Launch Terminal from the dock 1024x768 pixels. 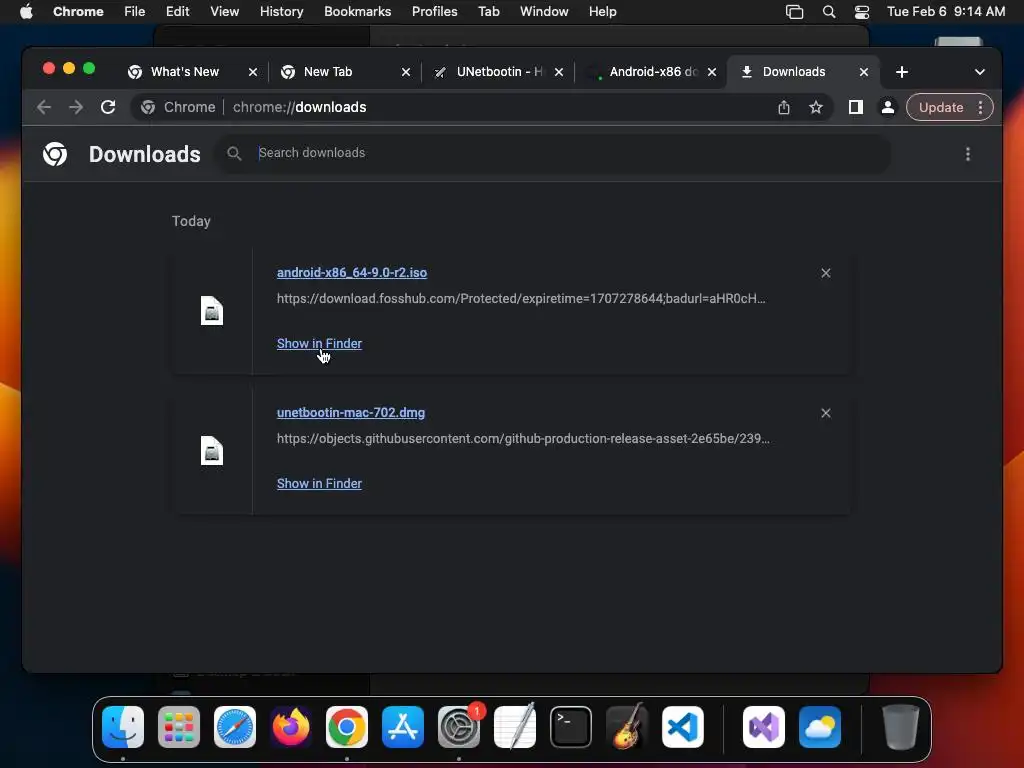pos(571,727)
